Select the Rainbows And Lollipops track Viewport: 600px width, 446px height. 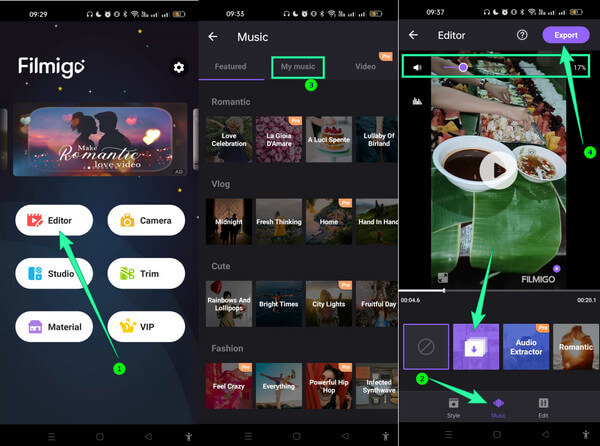[x=229, y=304]
